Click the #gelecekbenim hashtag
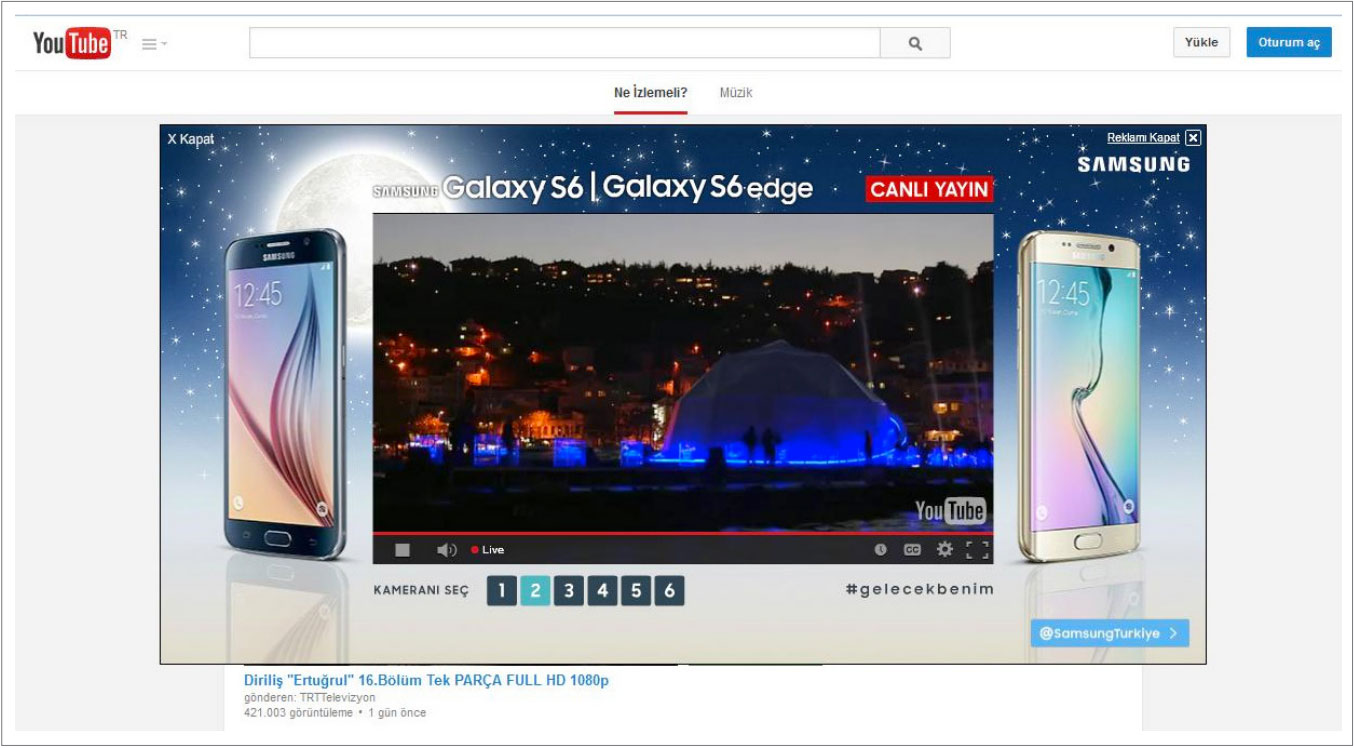The height and width of the screenshot is (748, 1354). pos(919,589)
